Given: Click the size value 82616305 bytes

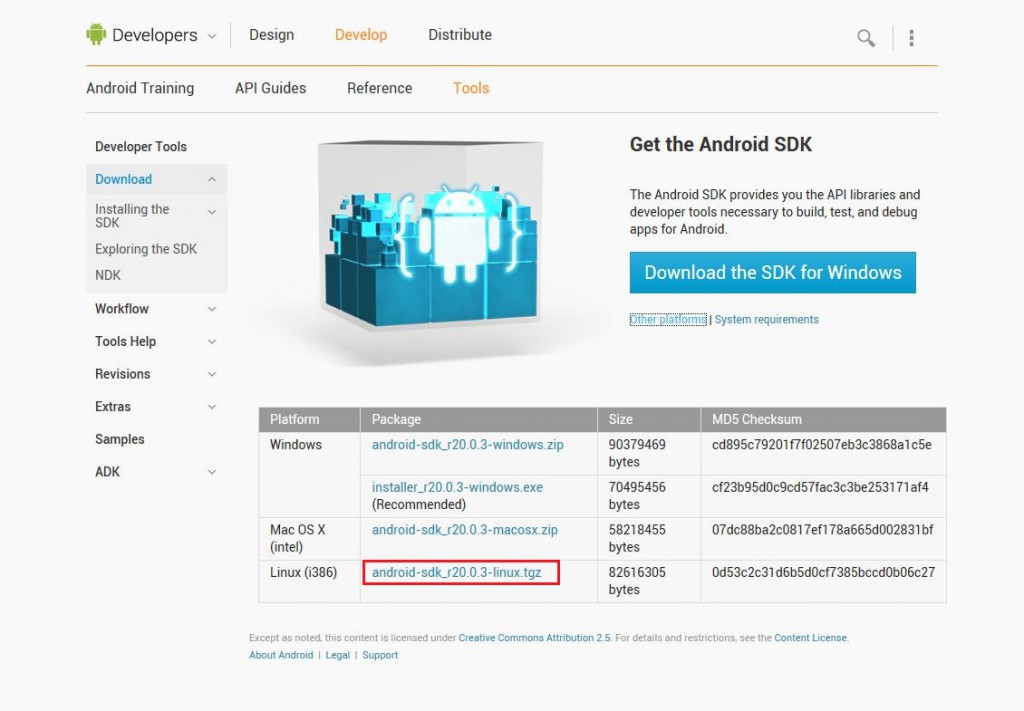Looking at the screenshot, I should click(x=637, y=581).
